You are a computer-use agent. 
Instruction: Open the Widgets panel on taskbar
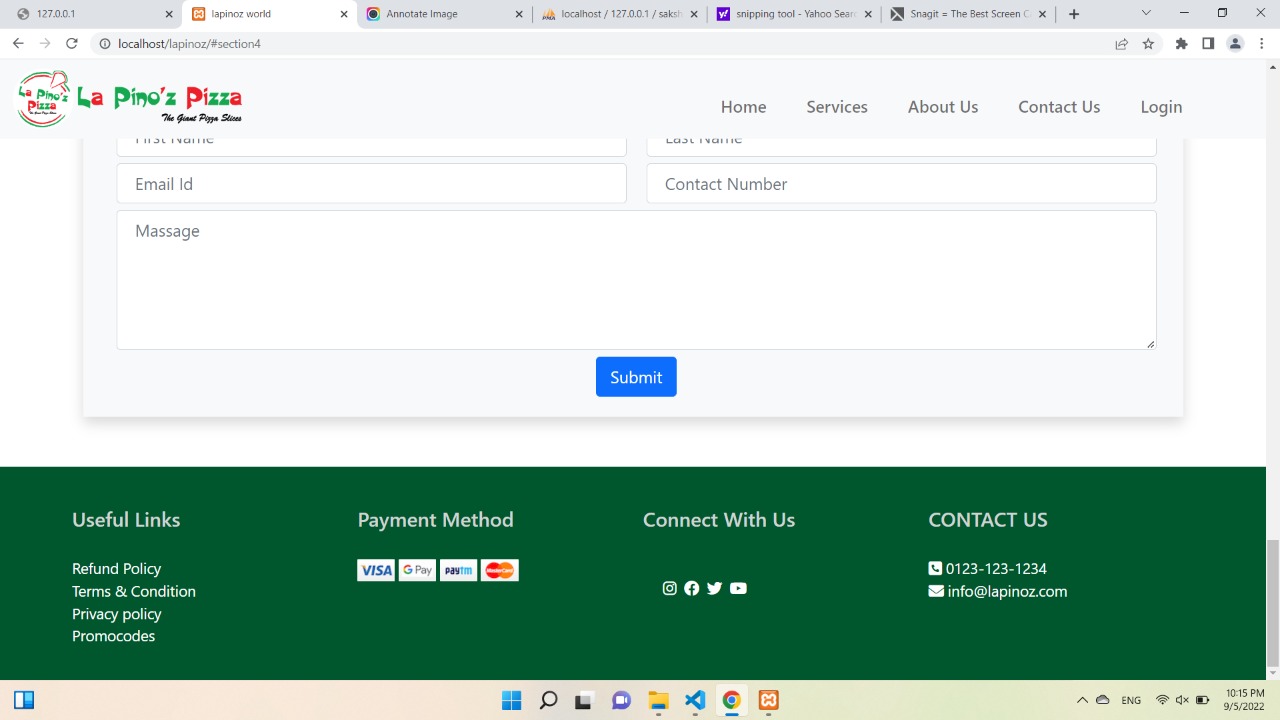point(24,700)
